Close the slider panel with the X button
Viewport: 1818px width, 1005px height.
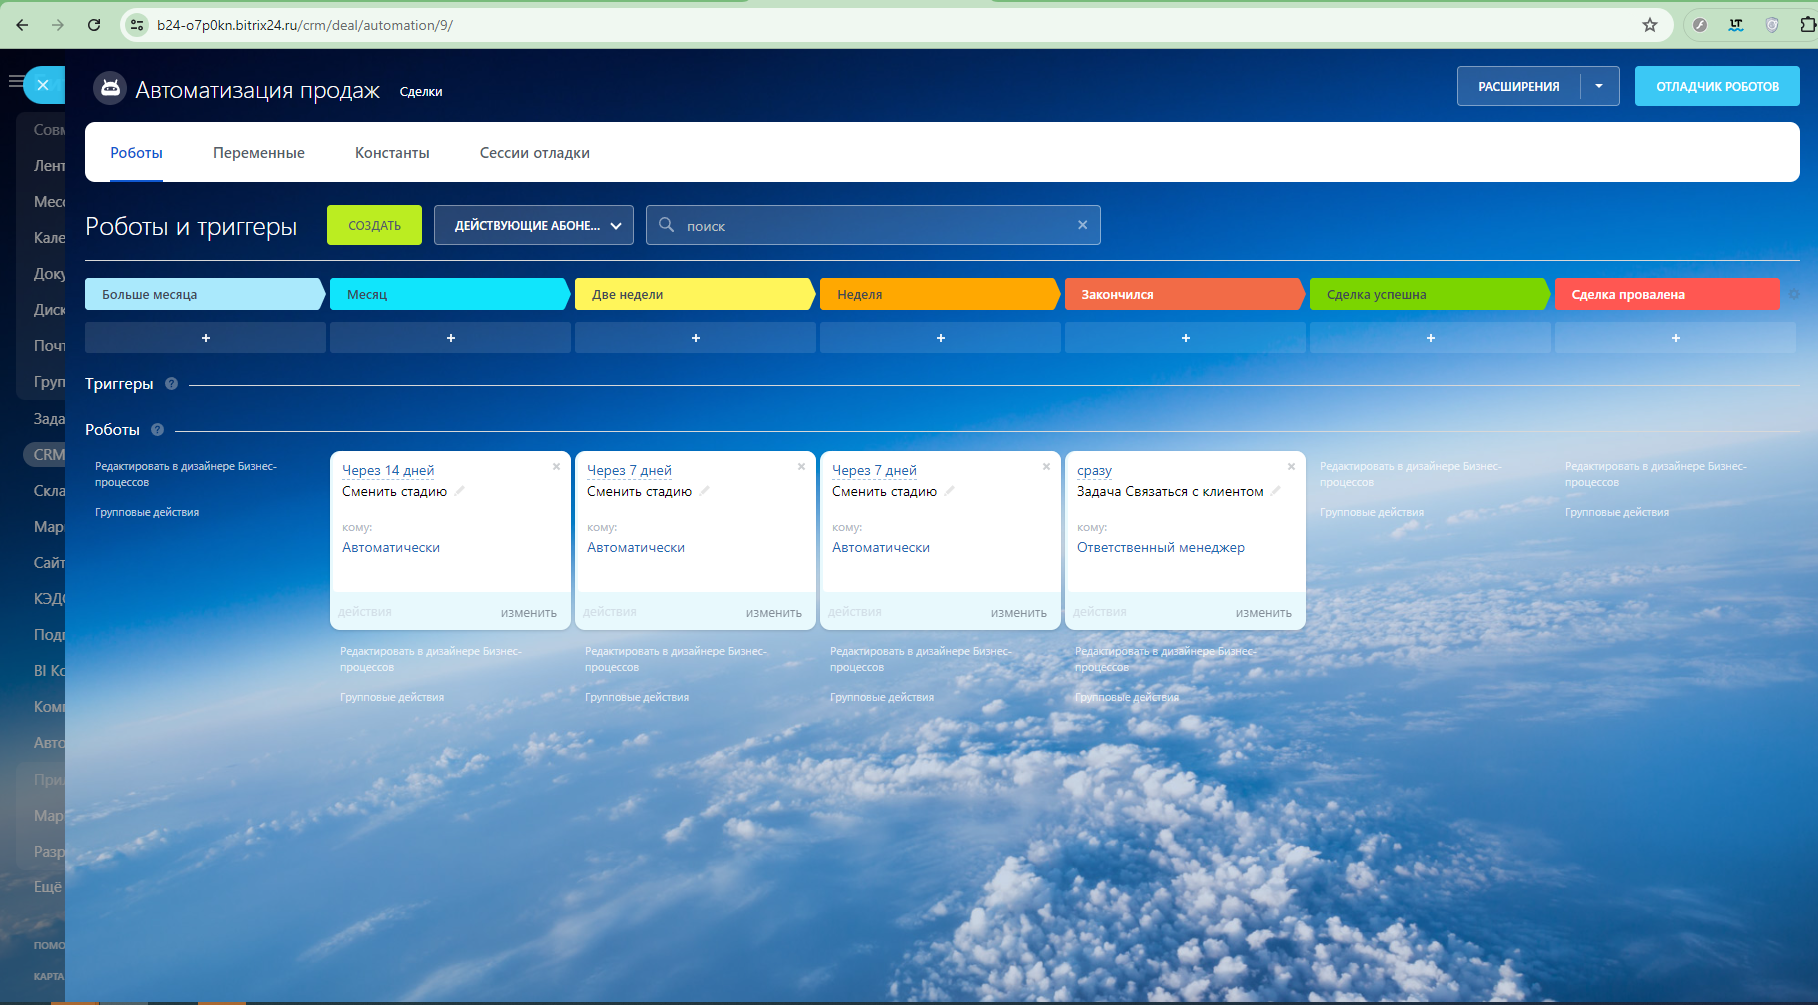coord(43,86)
